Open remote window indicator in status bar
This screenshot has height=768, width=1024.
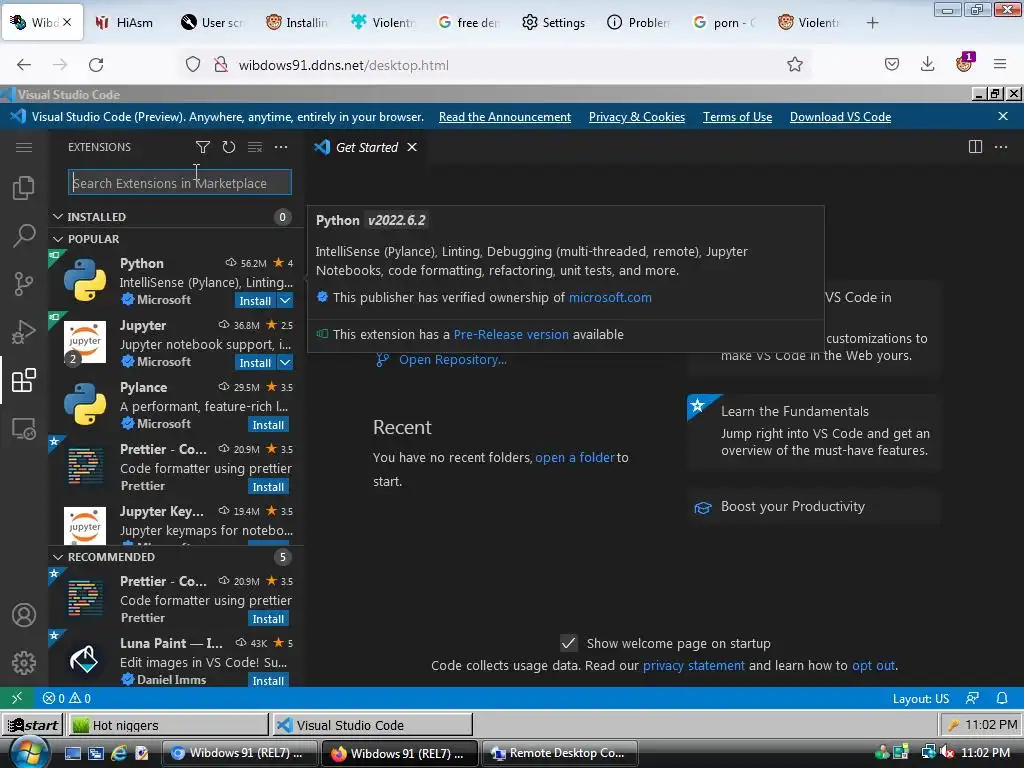coord(17,698)
